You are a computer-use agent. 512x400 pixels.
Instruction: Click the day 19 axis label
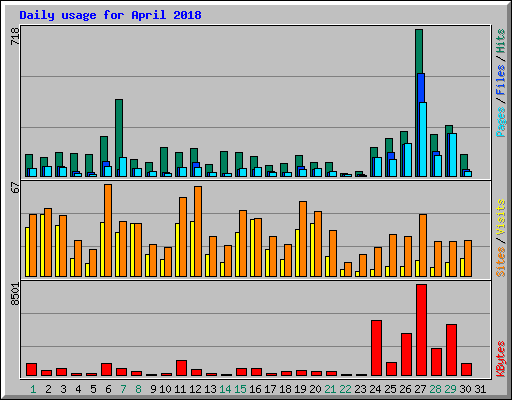(300, 389)
